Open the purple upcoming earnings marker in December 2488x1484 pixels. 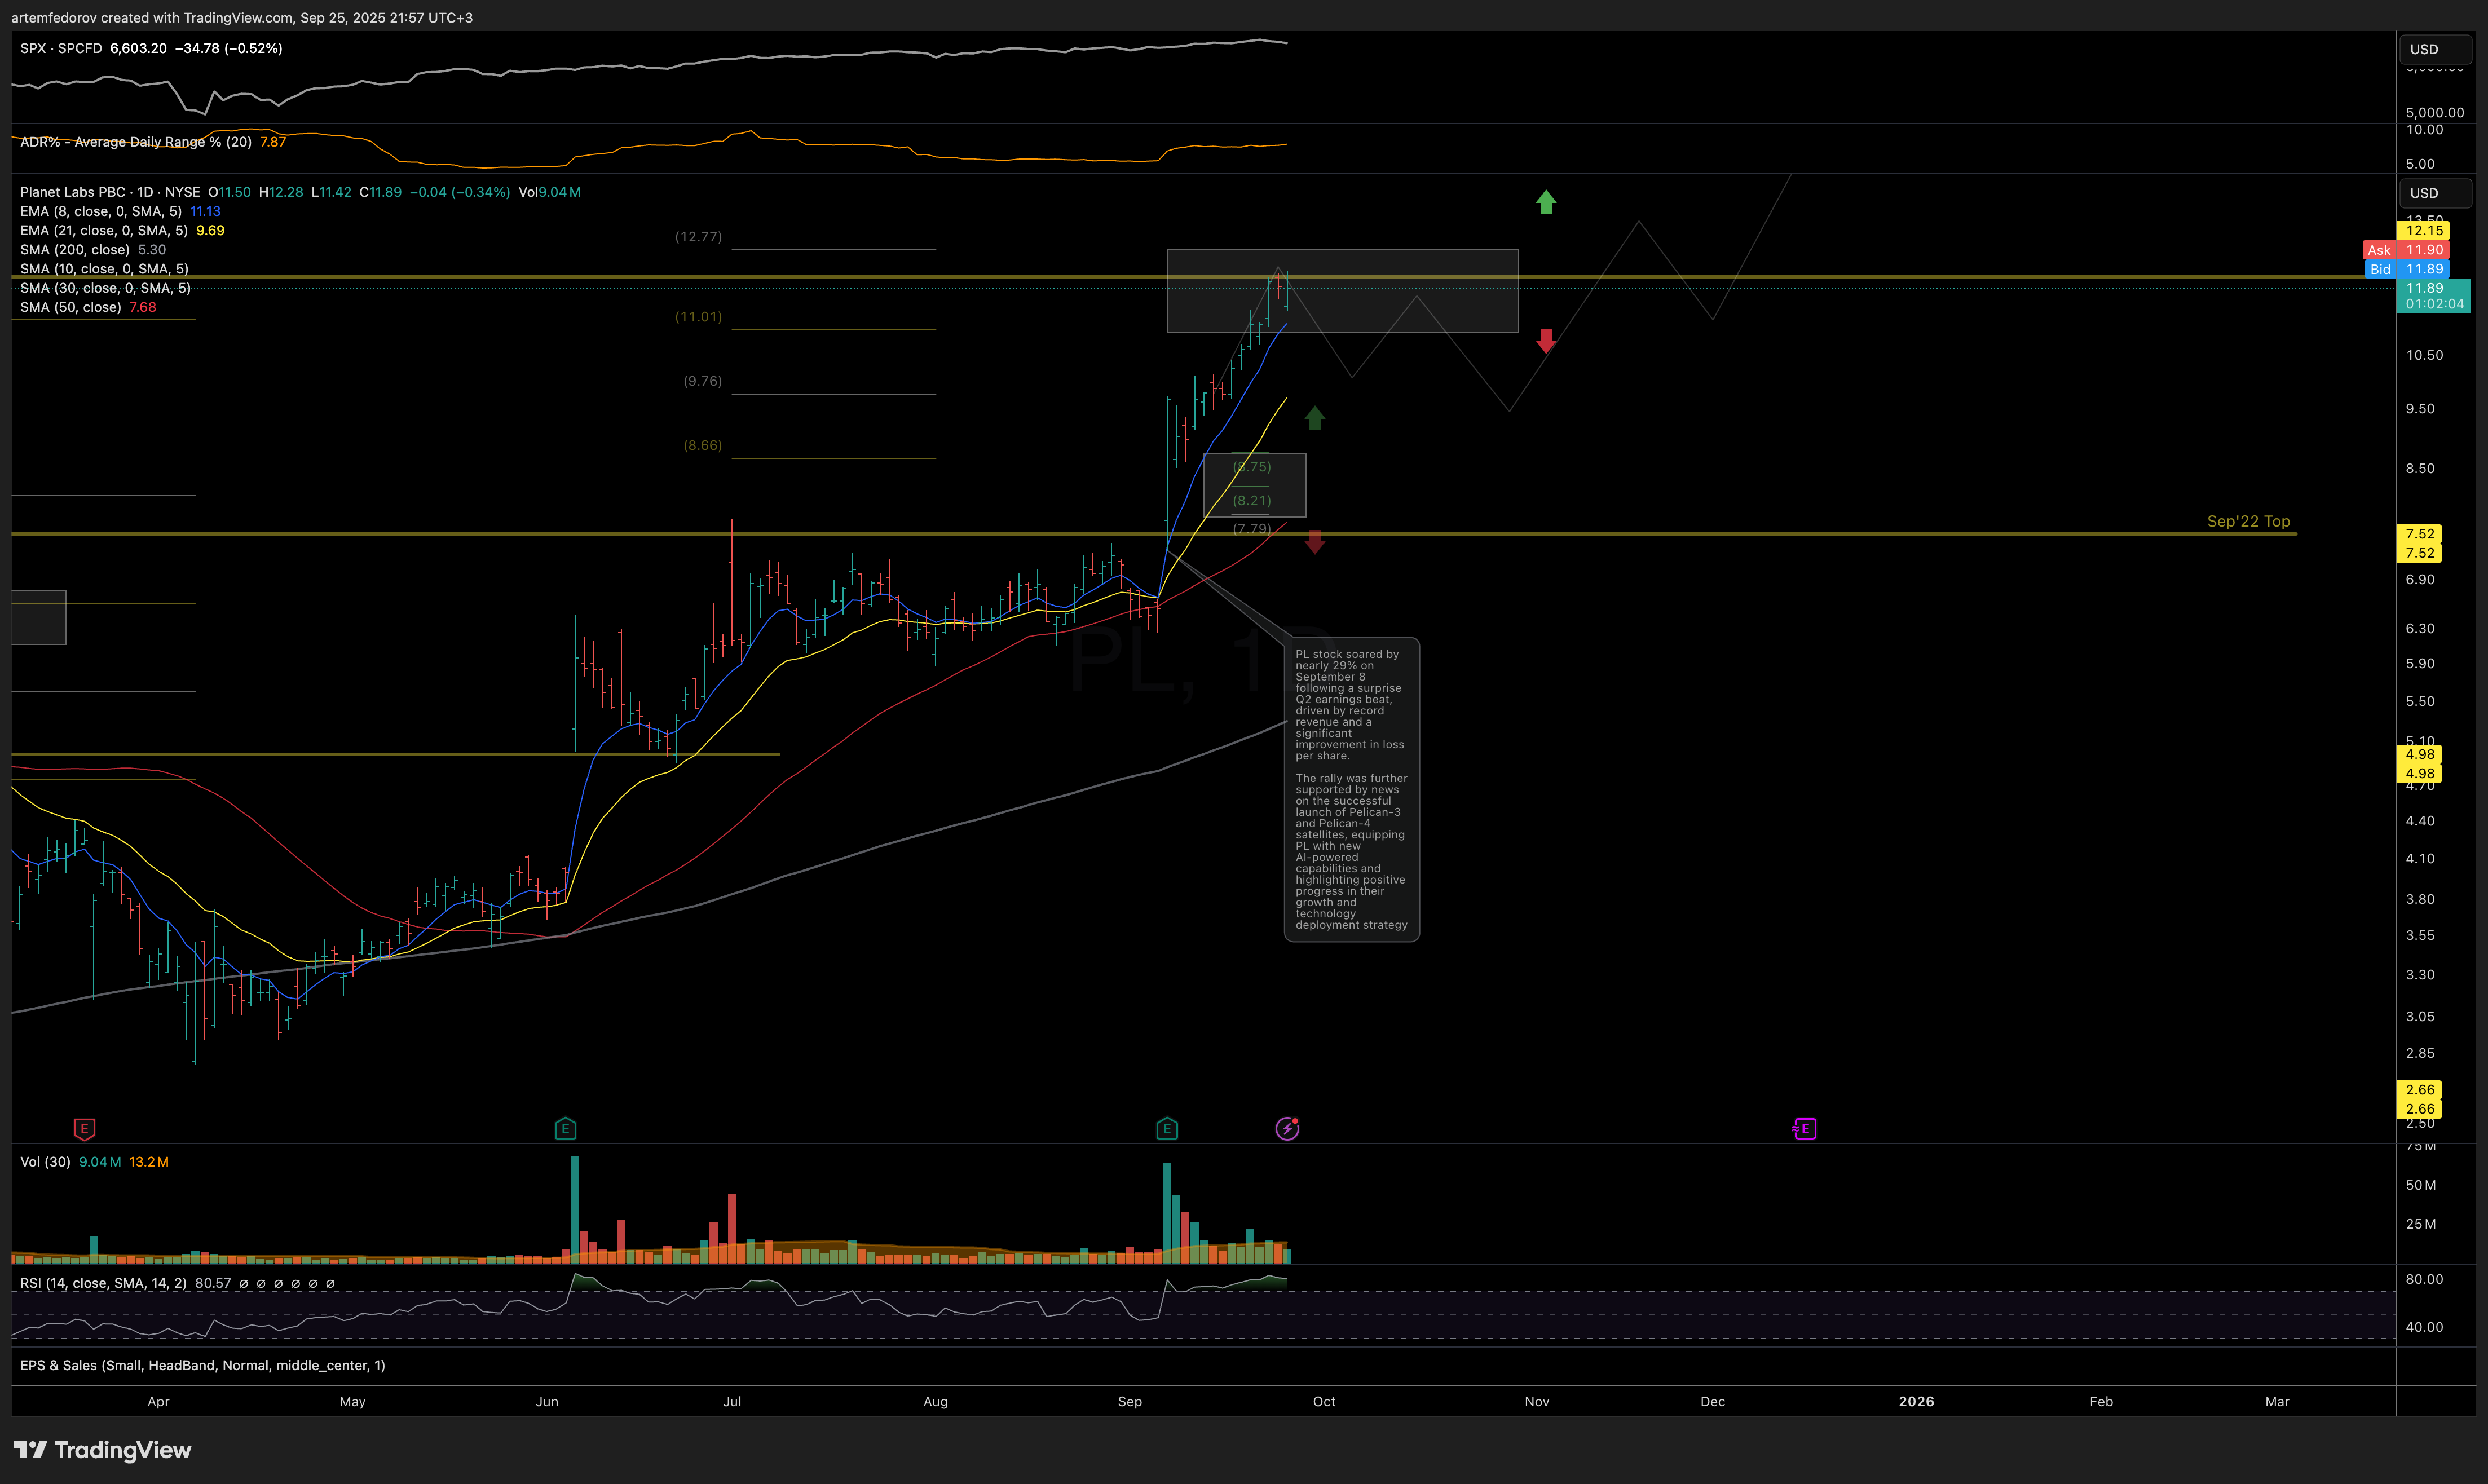coord(1804,1129)
